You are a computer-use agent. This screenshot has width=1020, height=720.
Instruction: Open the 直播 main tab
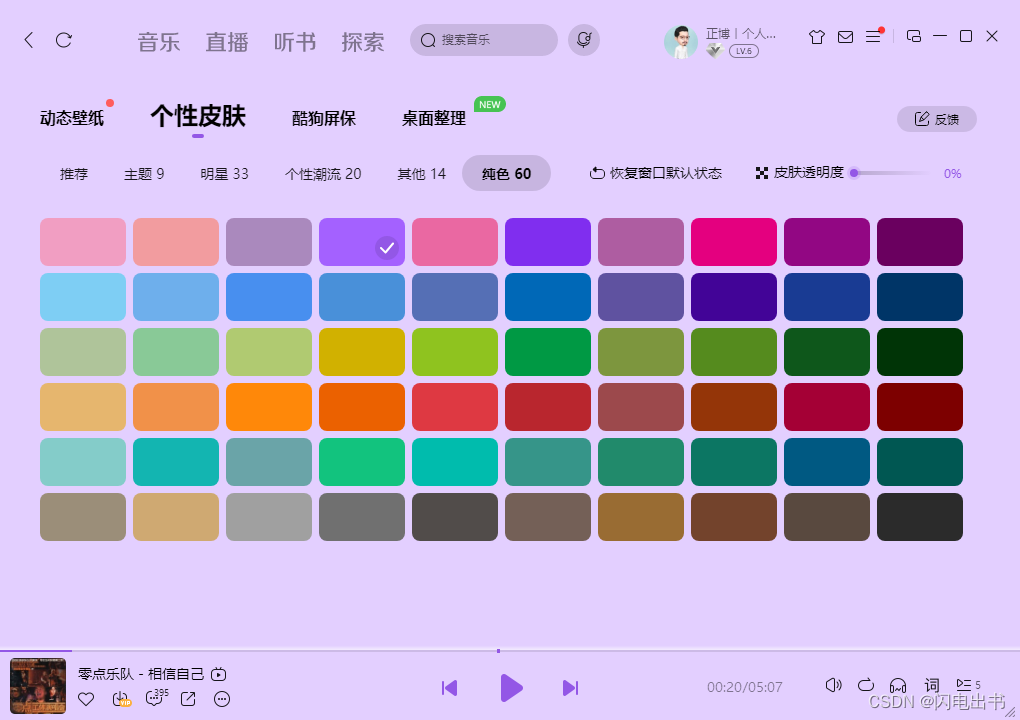click(x=227, y=42)
